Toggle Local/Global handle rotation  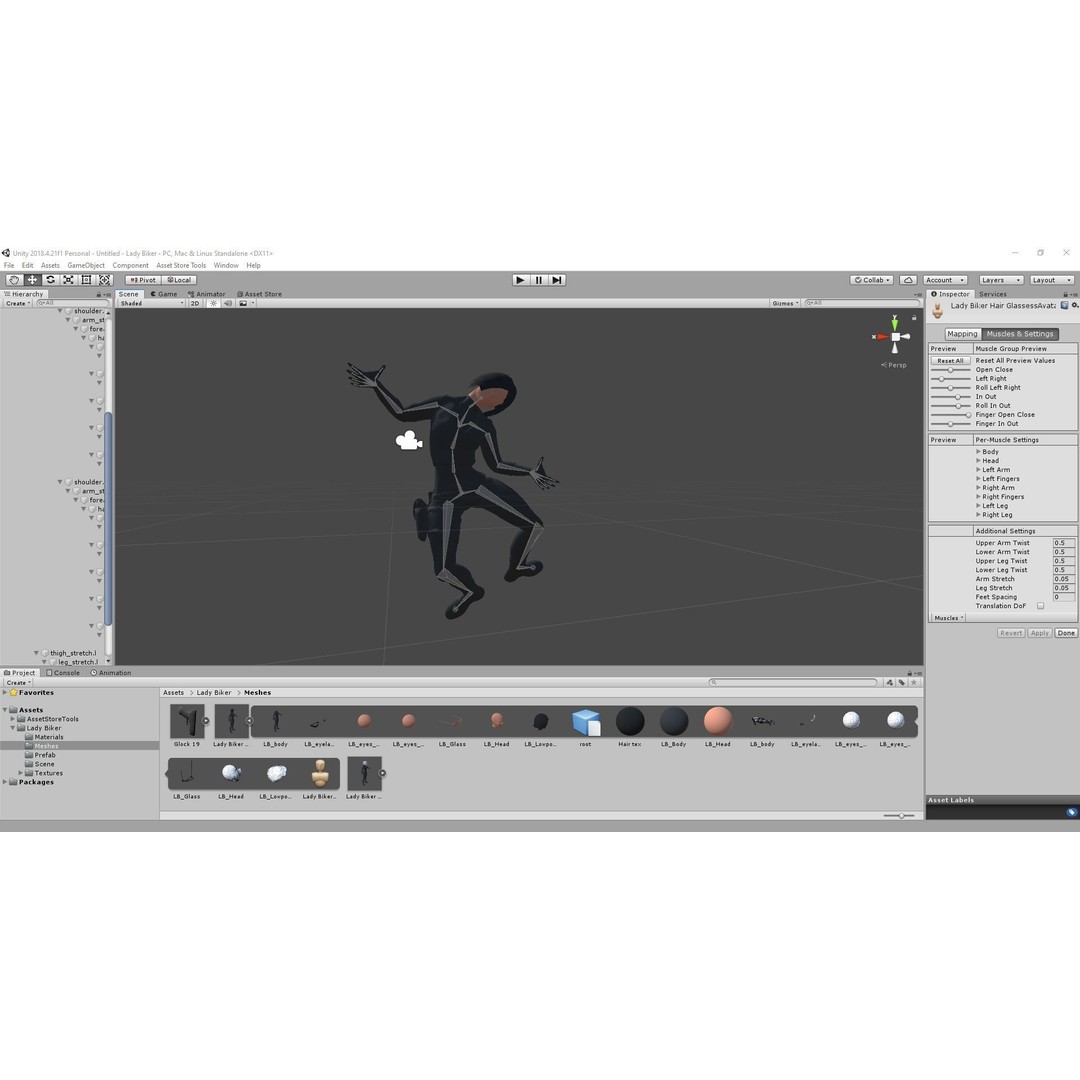point(180,280)
